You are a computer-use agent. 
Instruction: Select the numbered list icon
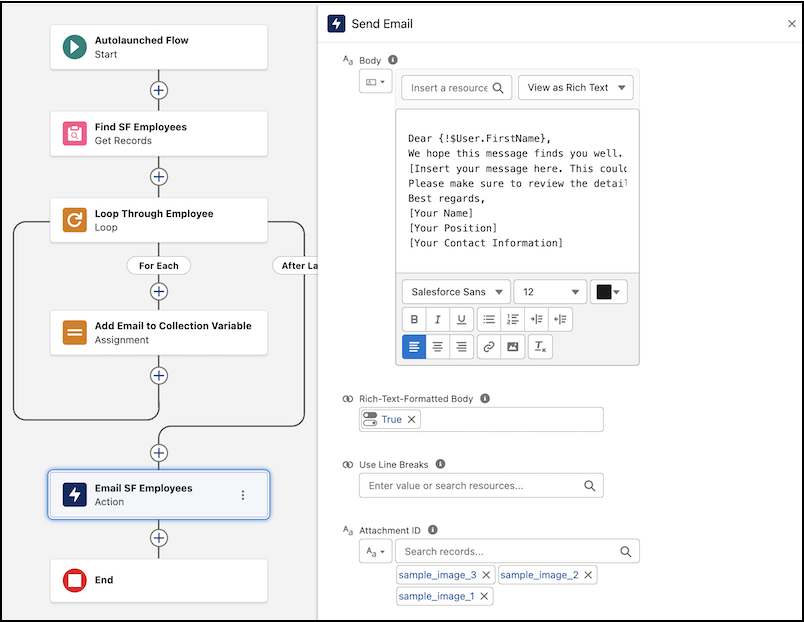click(x=513, y=320)
